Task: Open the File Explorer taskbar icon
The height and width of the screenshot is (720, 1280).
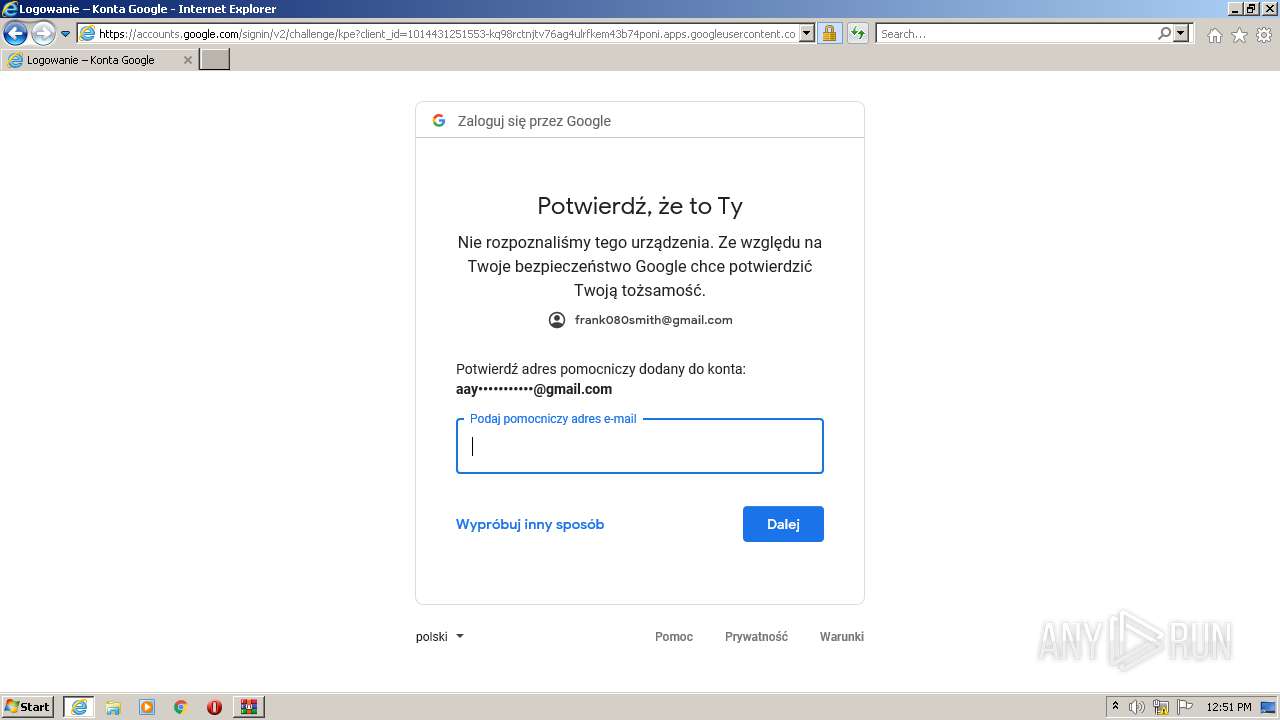Action: pos(113,707)
